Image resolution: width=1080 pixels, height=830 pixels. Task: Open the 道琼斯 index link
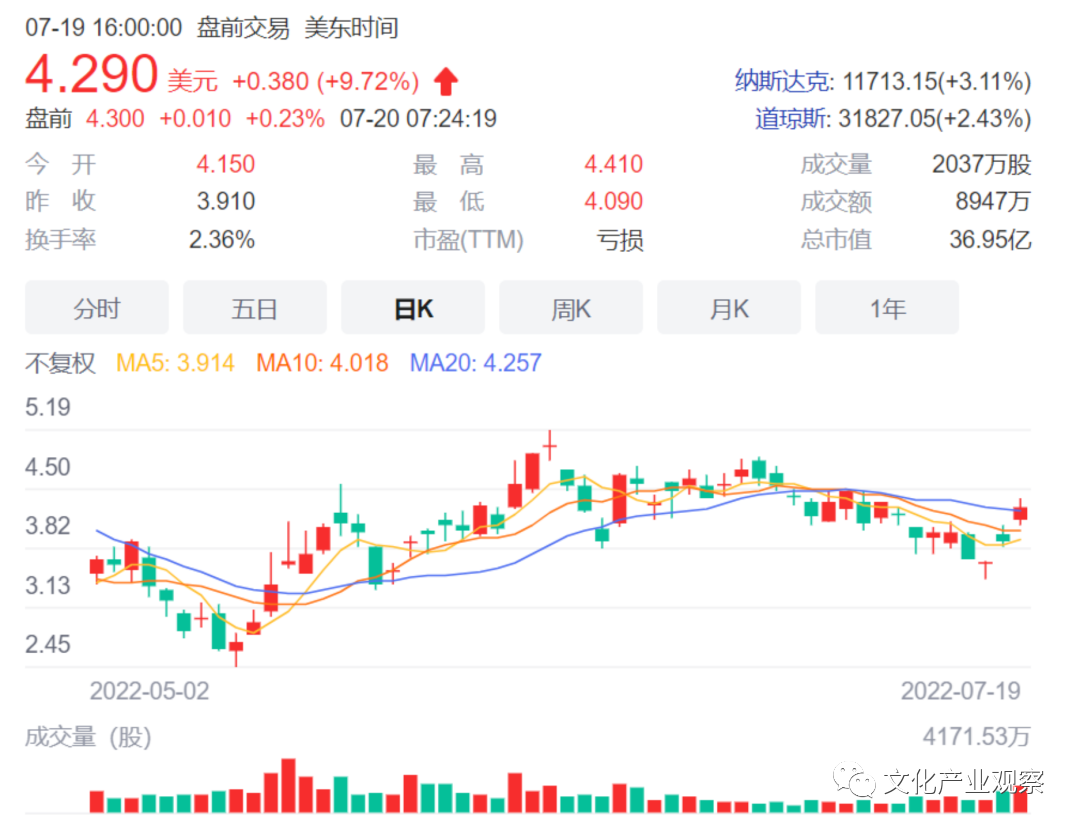791,119
